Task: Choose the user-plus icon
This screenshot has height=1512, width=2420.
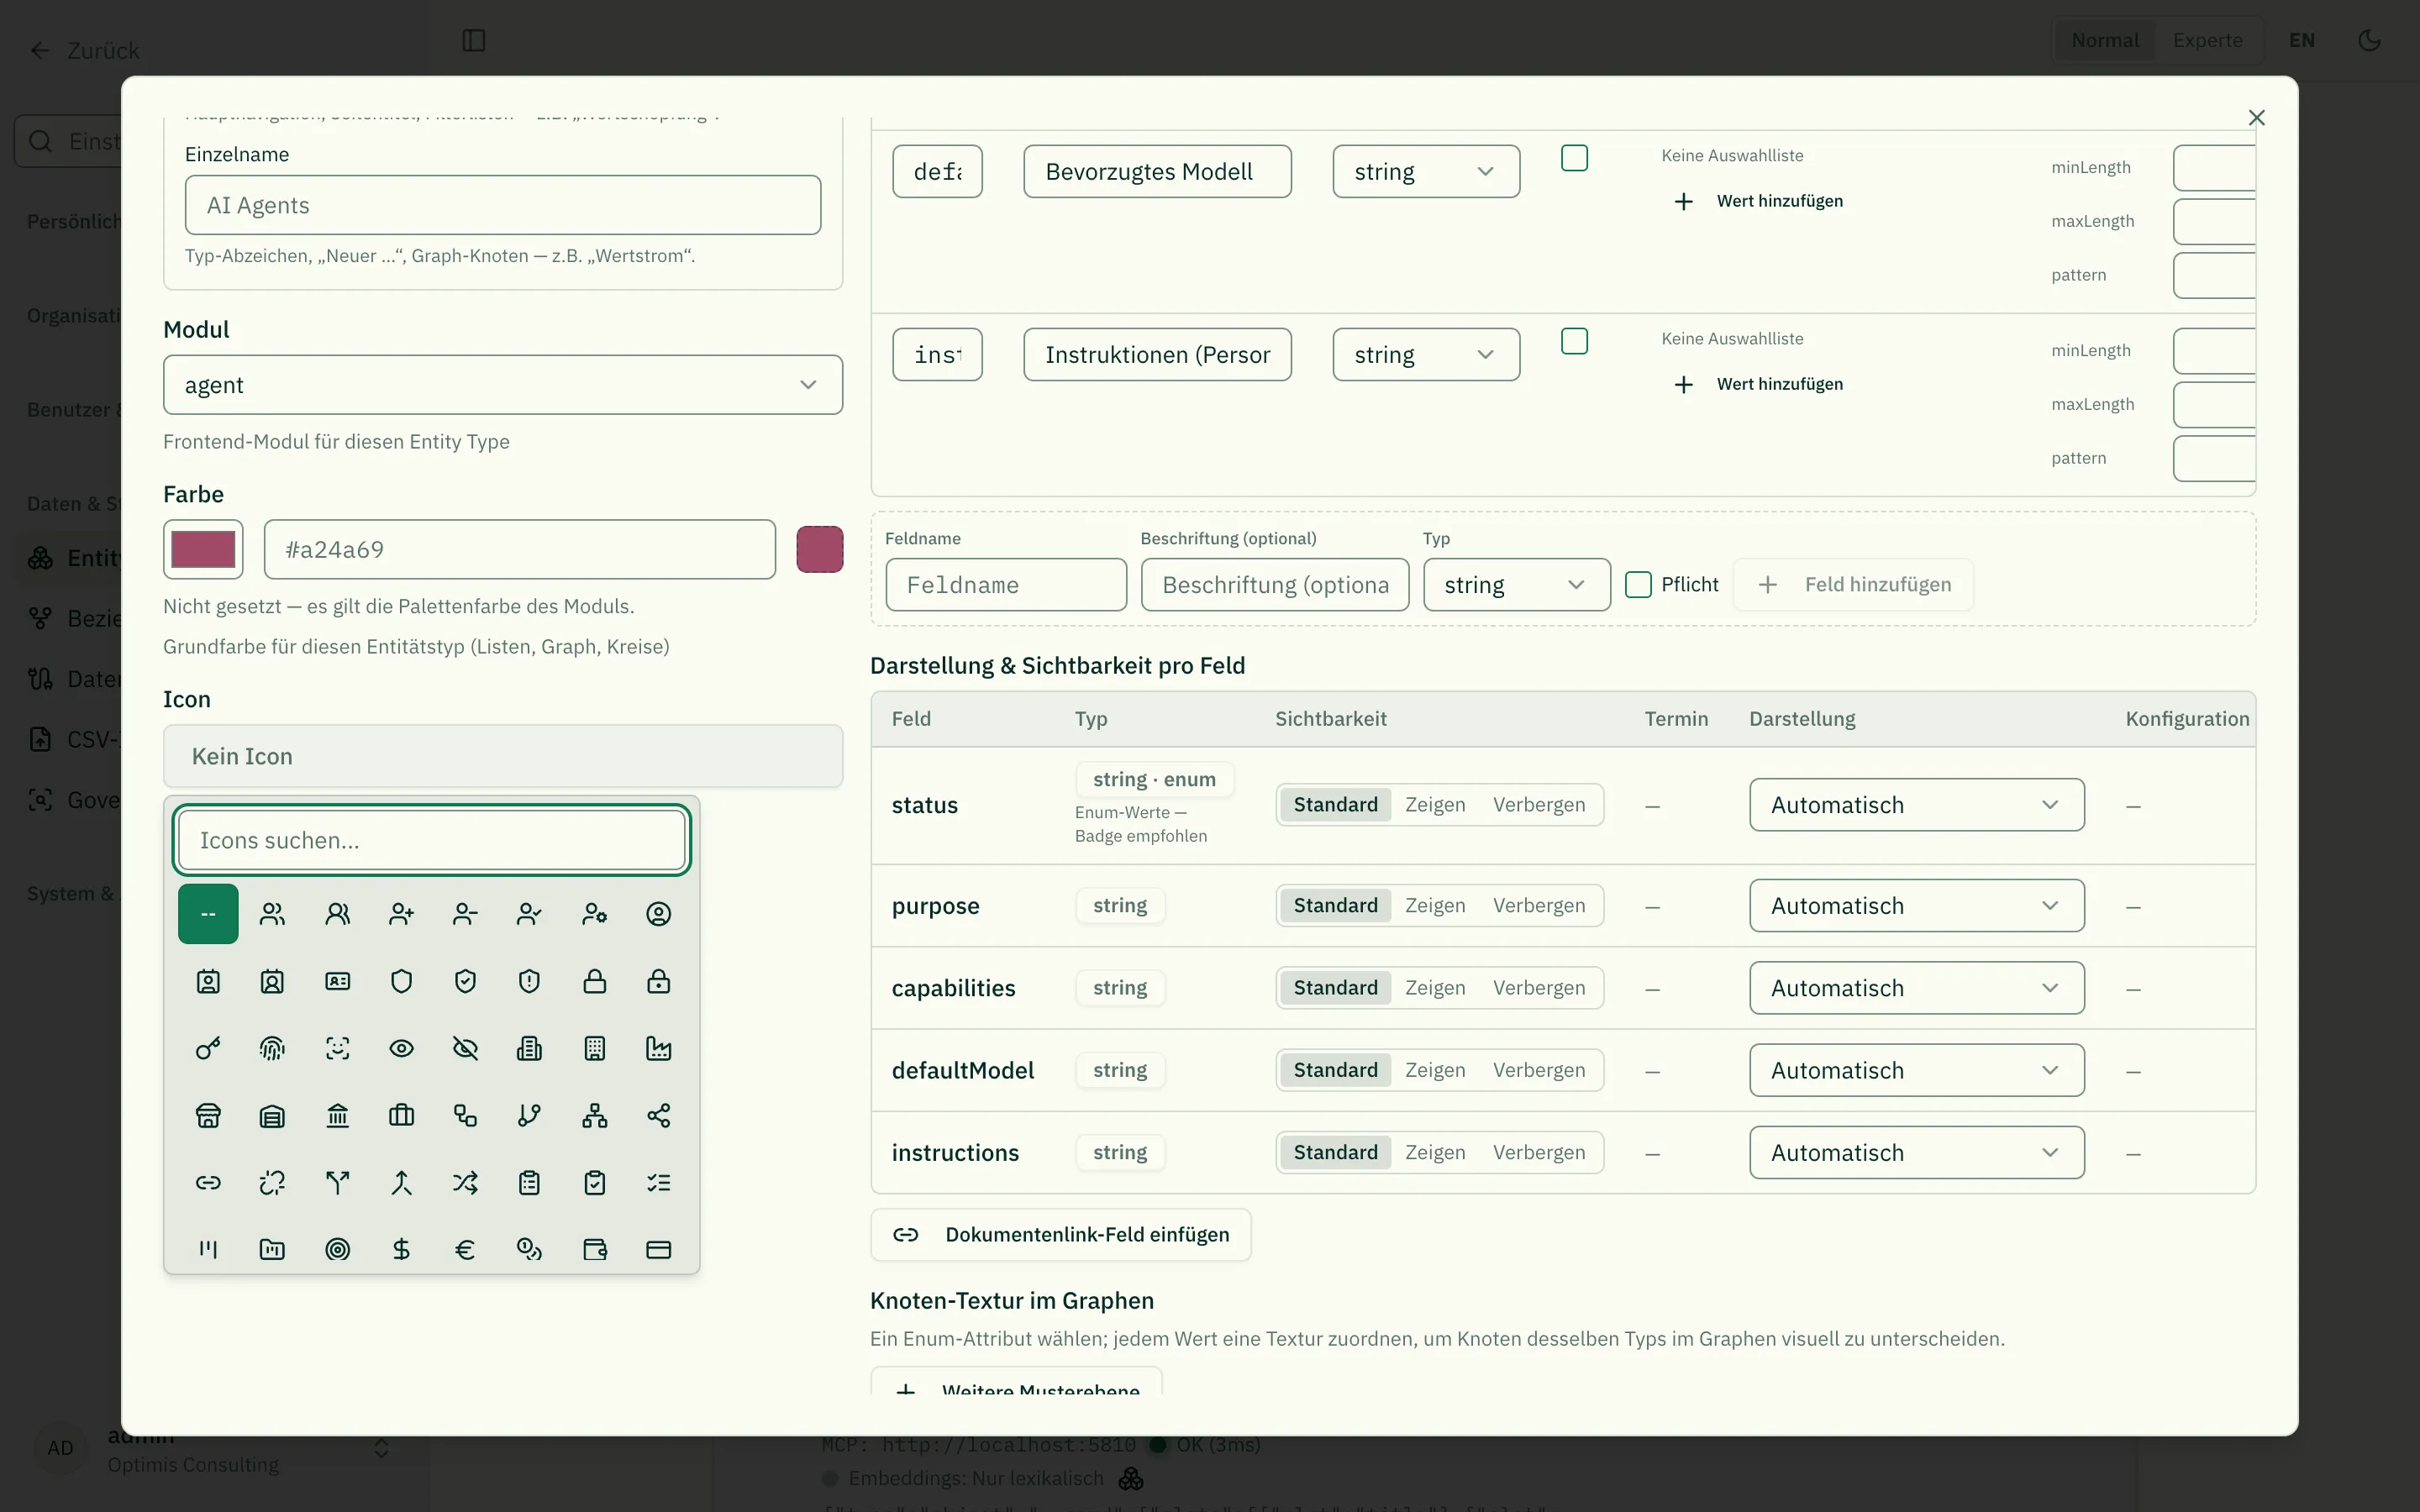Action: 401,913
